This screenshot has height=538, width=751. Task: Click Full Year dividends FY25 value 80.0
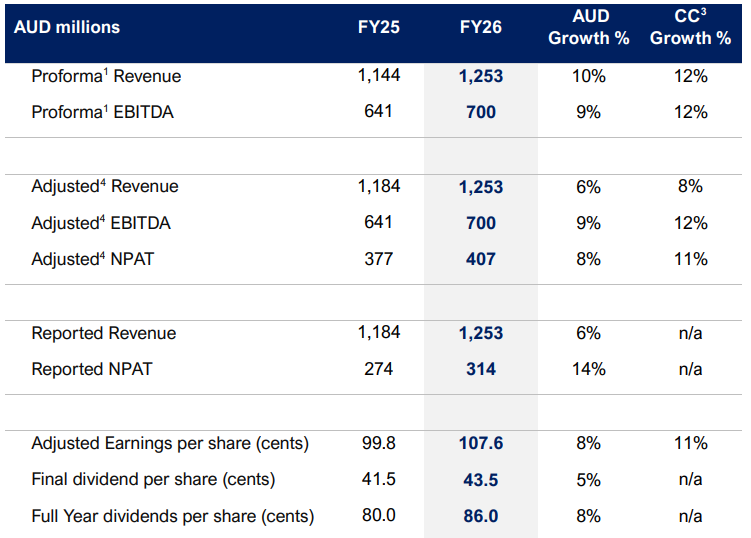[x=378, y=515]
